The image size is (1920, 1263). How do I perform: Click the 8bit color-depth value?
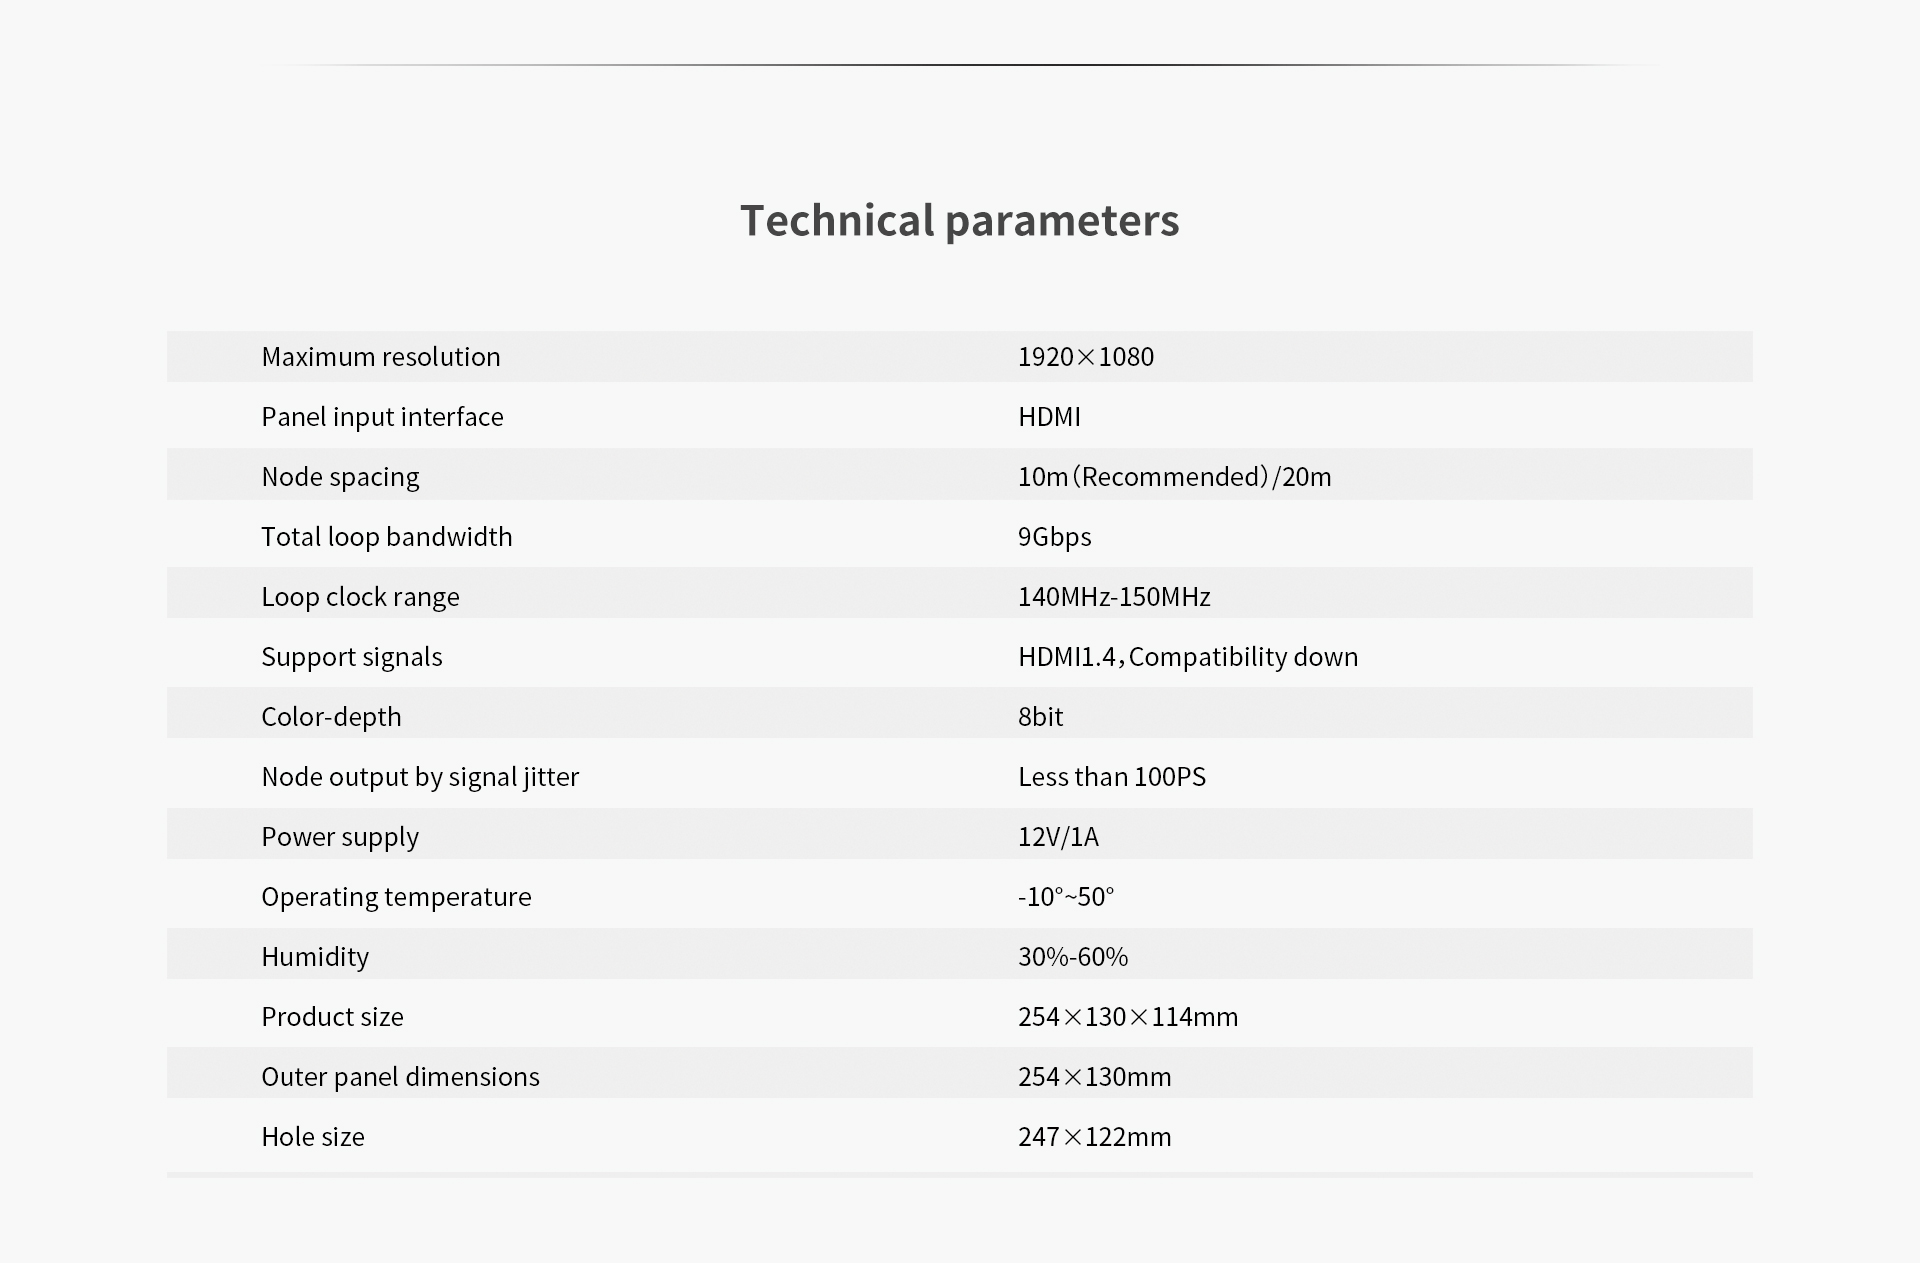(x=1041, y=717)
